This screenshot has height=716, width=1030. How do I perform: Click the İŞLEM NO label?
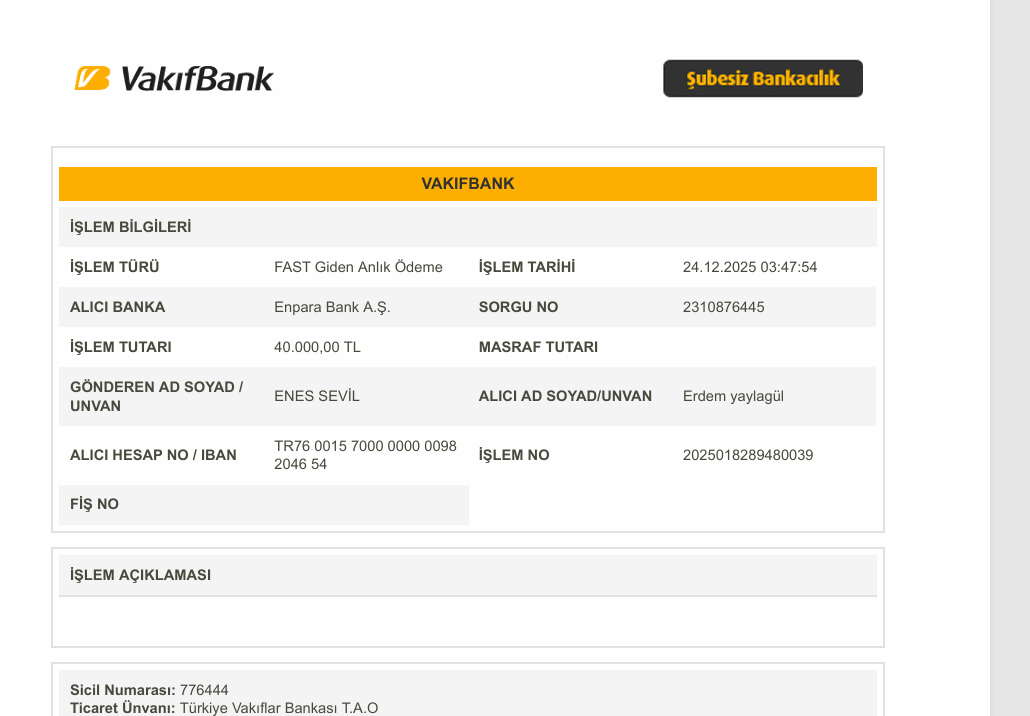click(x=514, y=455)
